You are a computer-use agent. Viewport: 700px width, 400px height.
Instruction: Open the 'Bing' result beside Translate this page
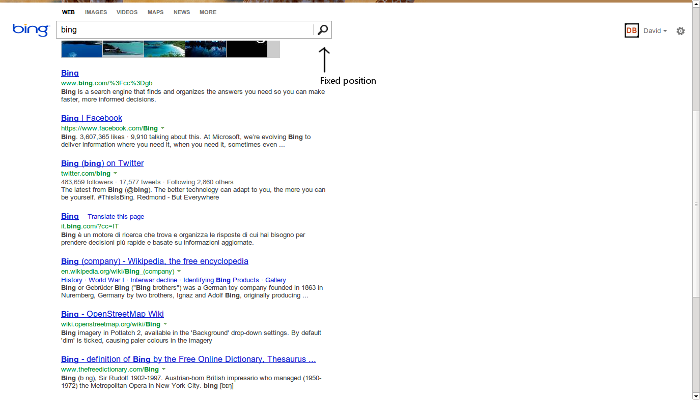tap(70, 217)
